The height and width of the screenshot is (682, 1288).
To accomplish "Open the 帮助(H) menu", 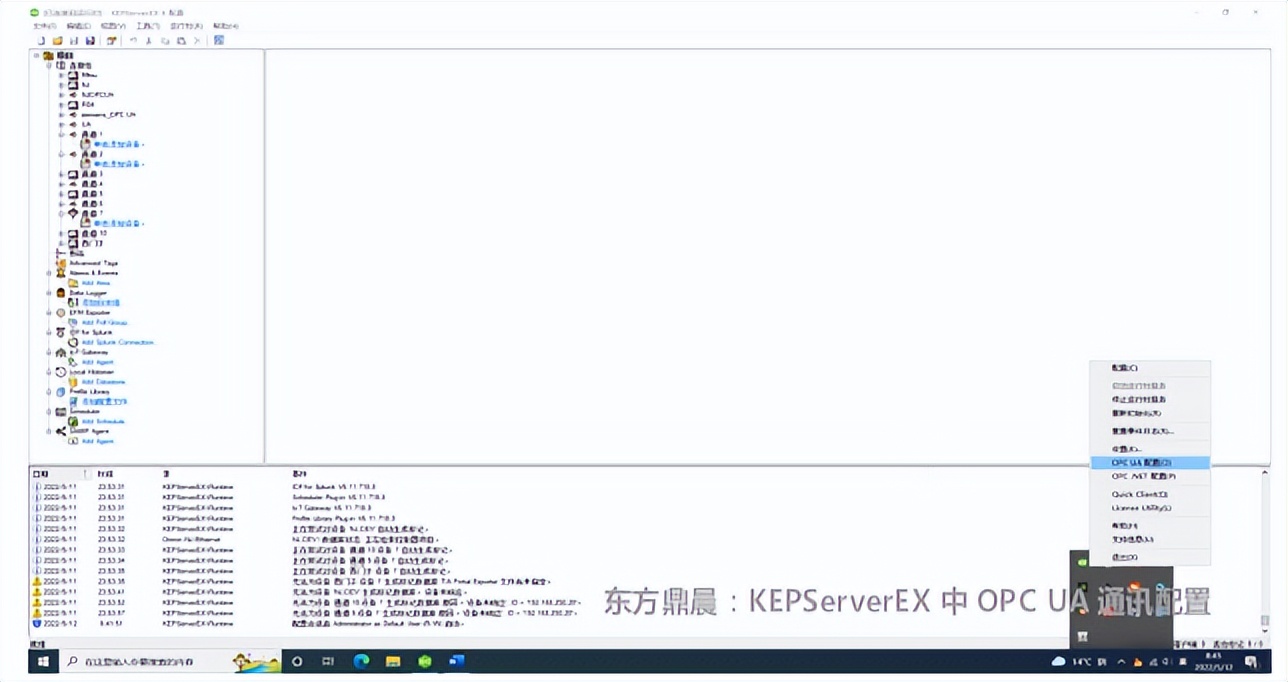I will (226, 25).
